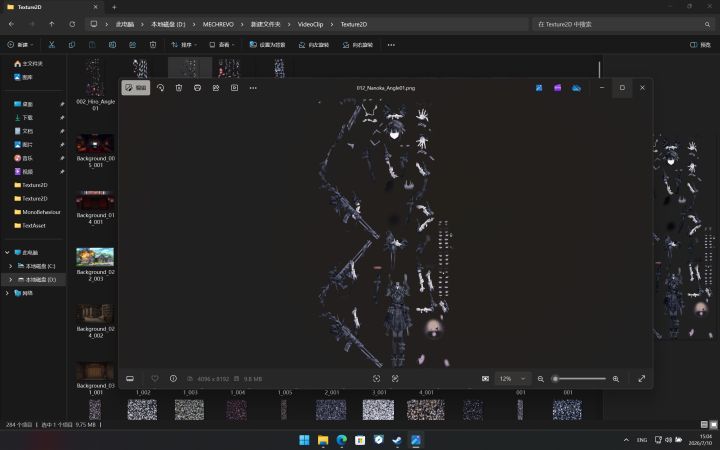Click Rotate left in Explorer toolbar
This screenshot has width=720, height=450.
(x=314, y=45)
